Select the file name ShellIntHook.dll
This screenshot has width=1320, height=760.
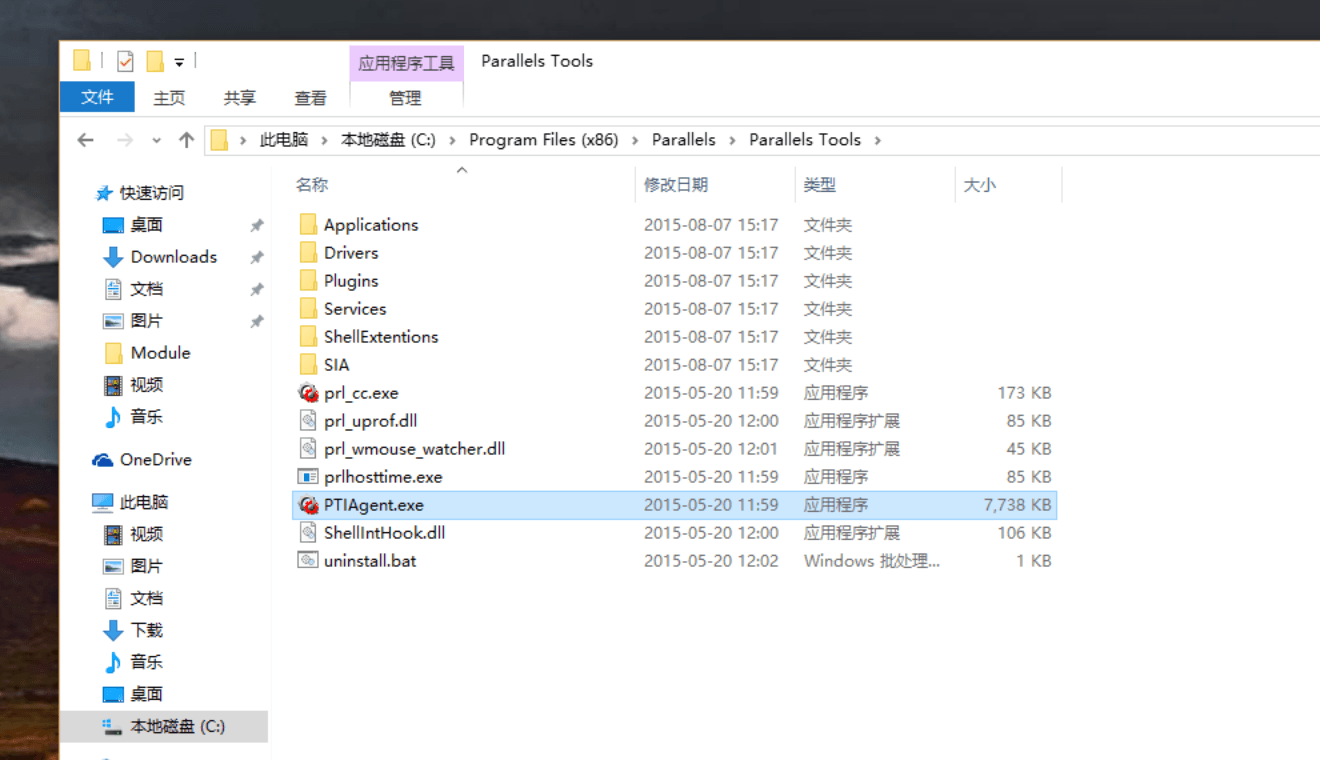click(x=385, y=533)
